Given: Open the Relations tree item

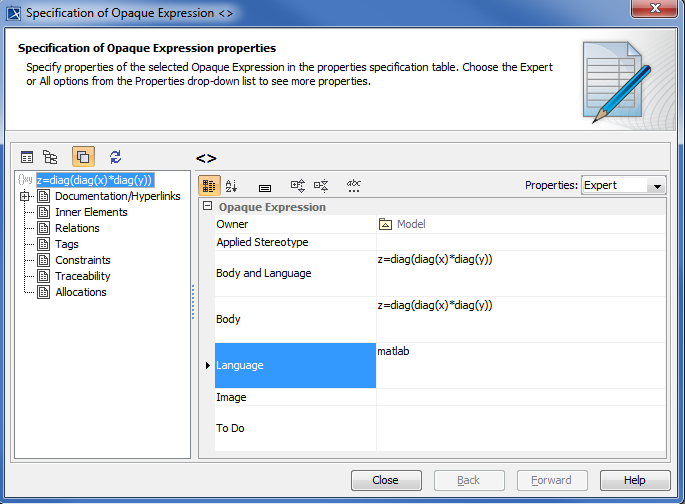Looking at the screenshot, I should pyautogui.click(x=77, y=228).
